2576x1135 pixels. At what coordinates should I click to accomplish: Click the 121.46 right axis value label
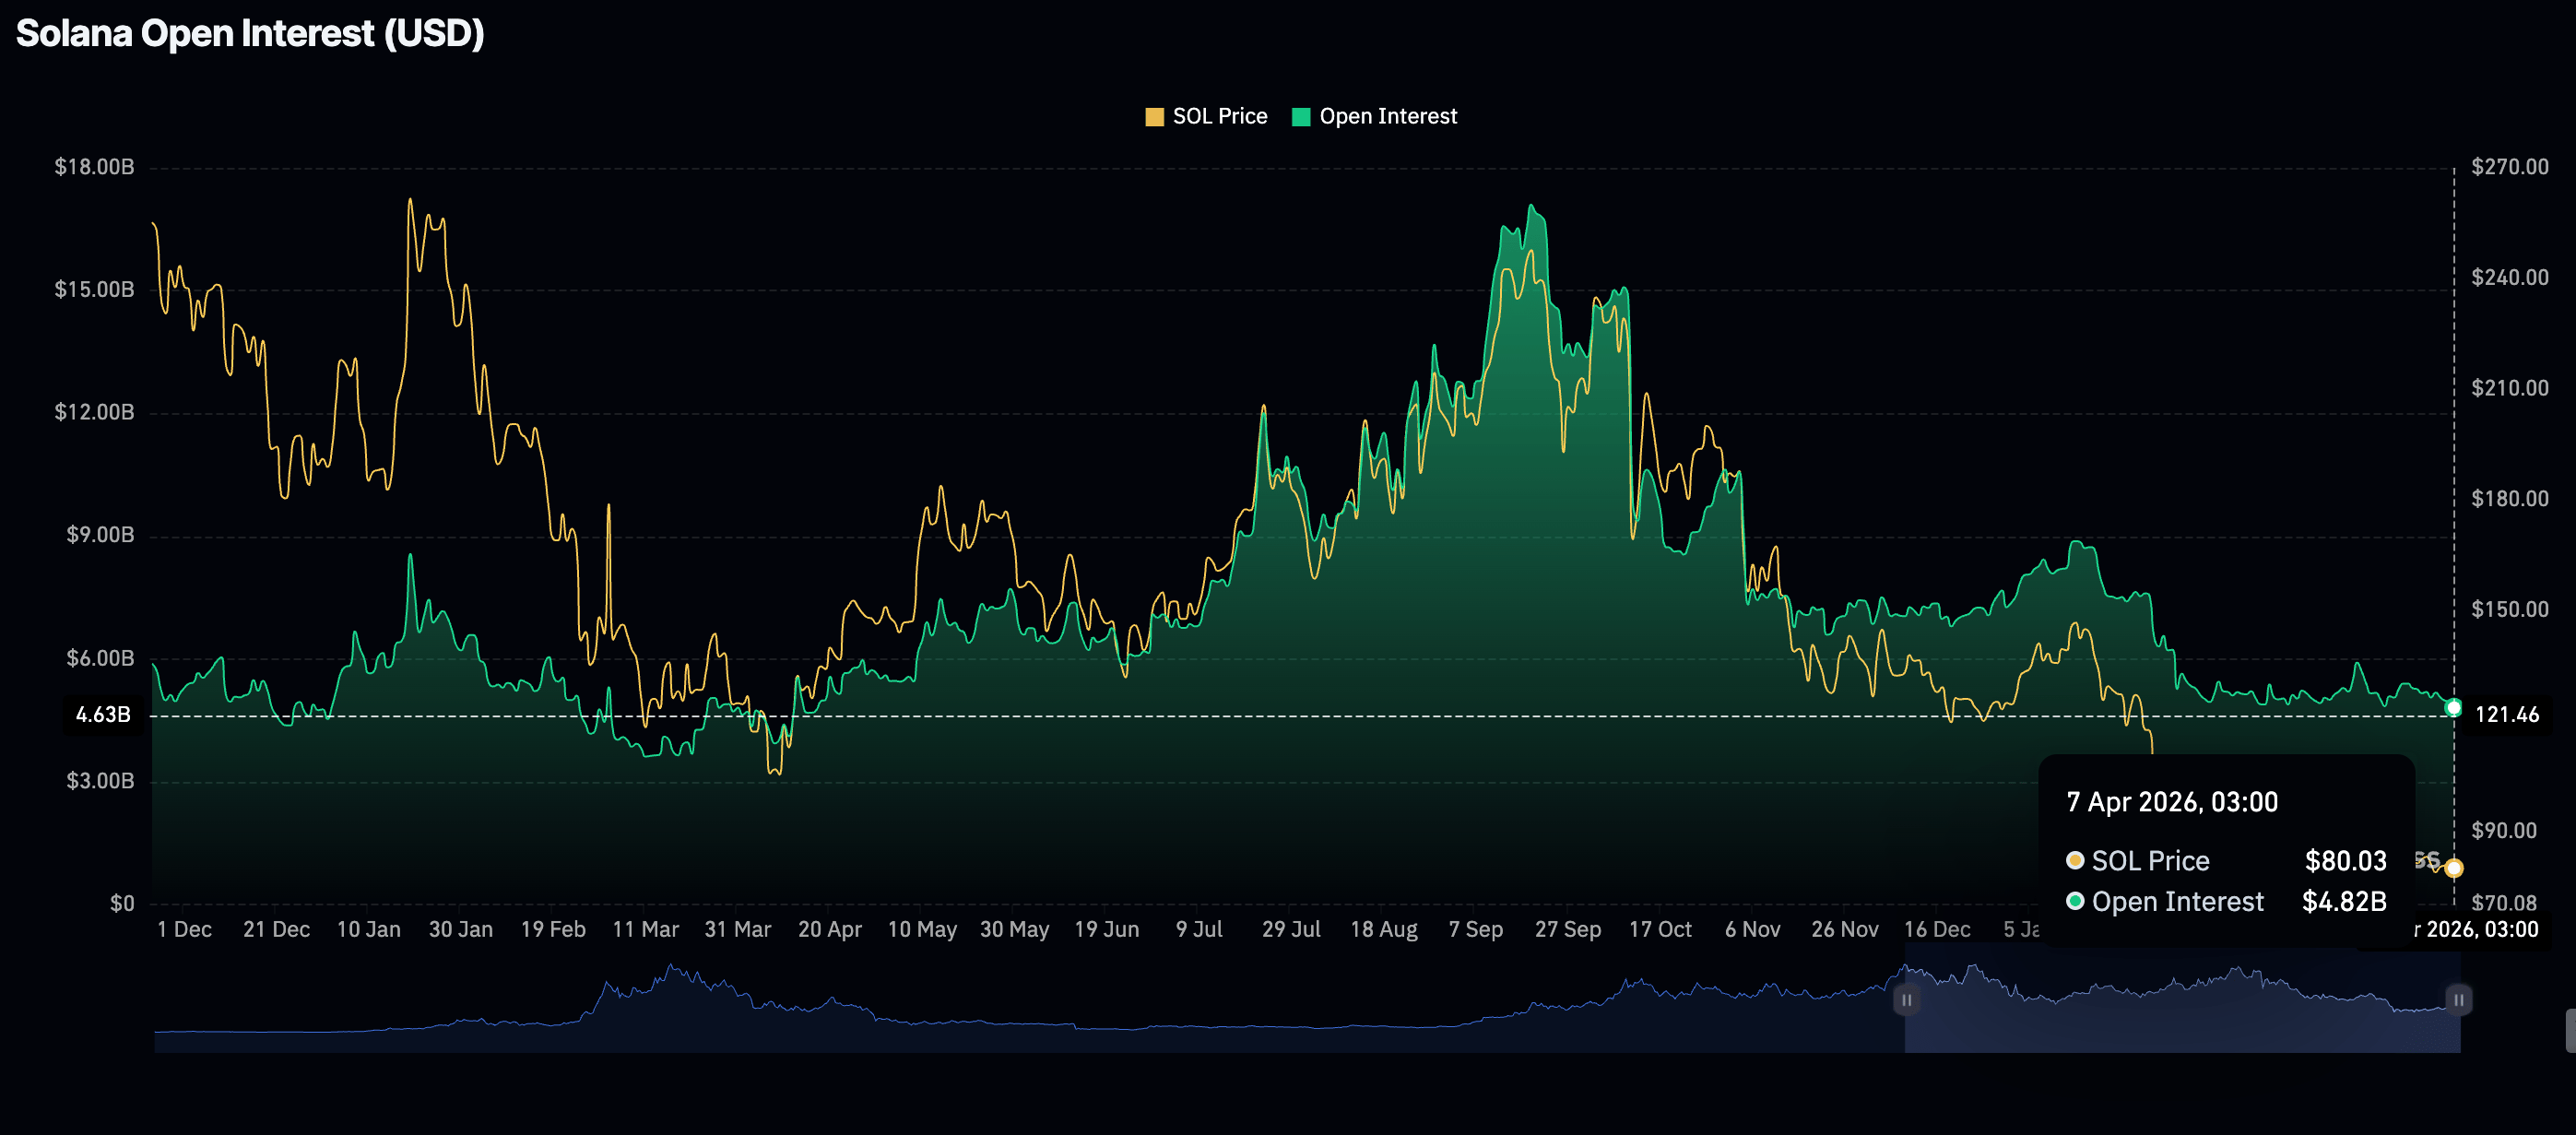tap(2506, 715)
